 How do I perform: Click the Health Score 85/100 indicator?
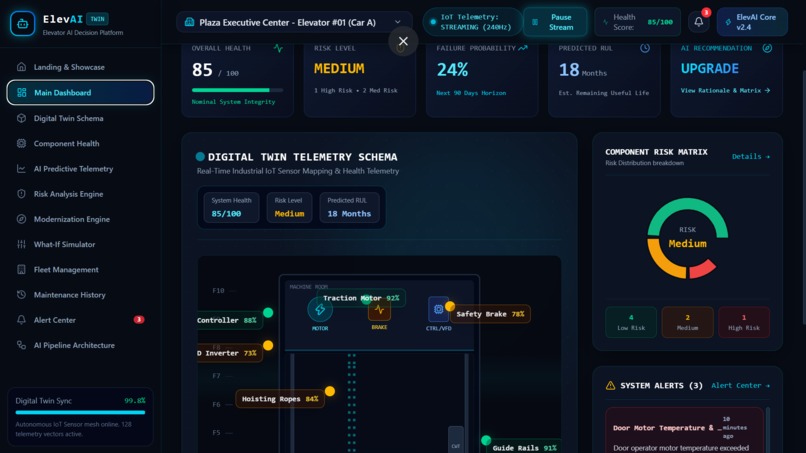coord(637,22)
